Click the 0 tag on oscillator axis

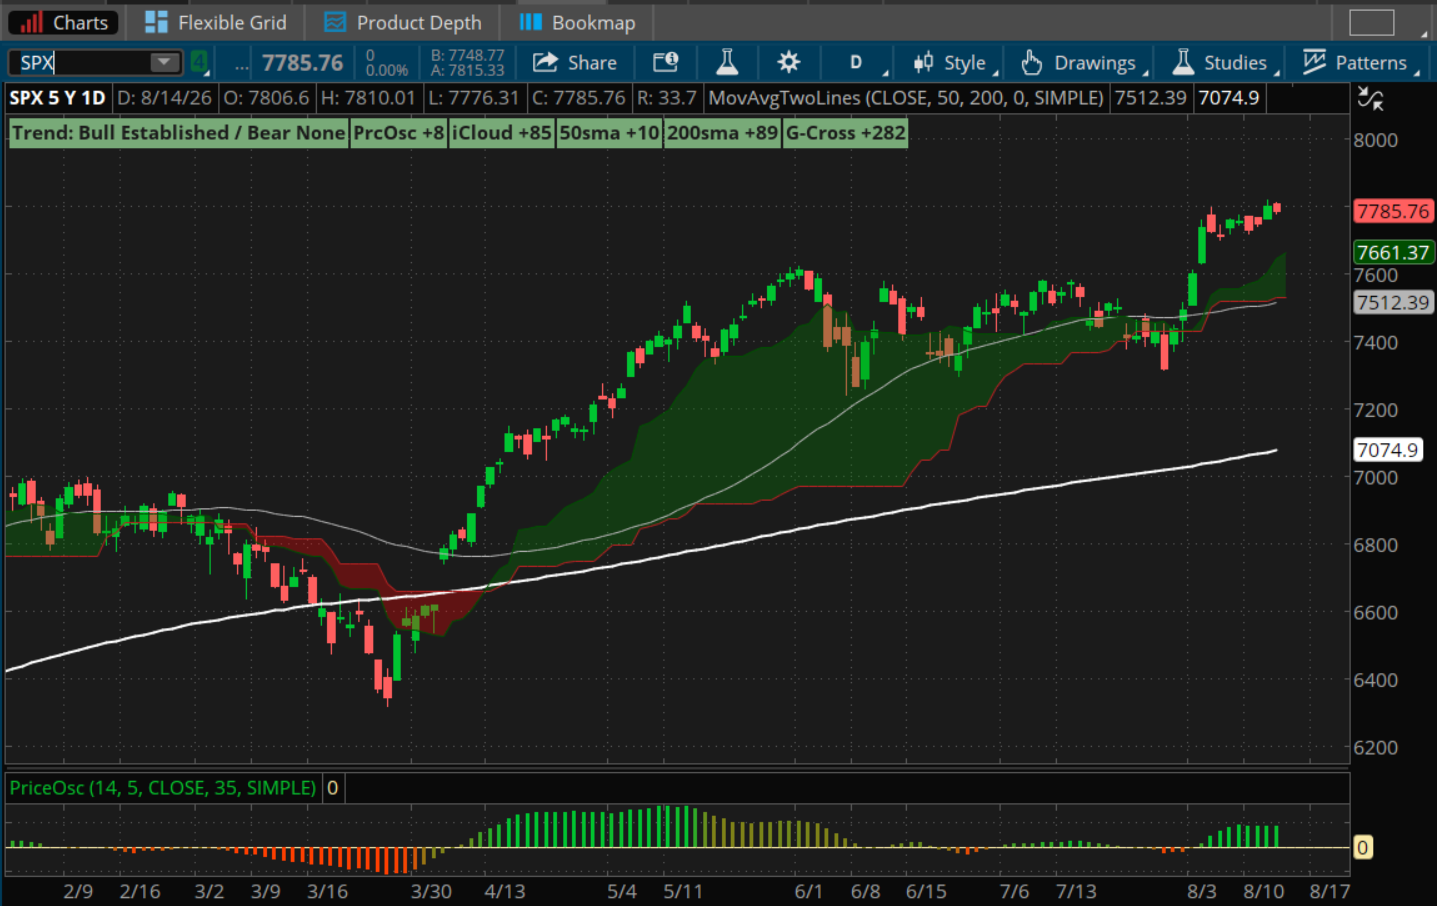pos(1362,848)
